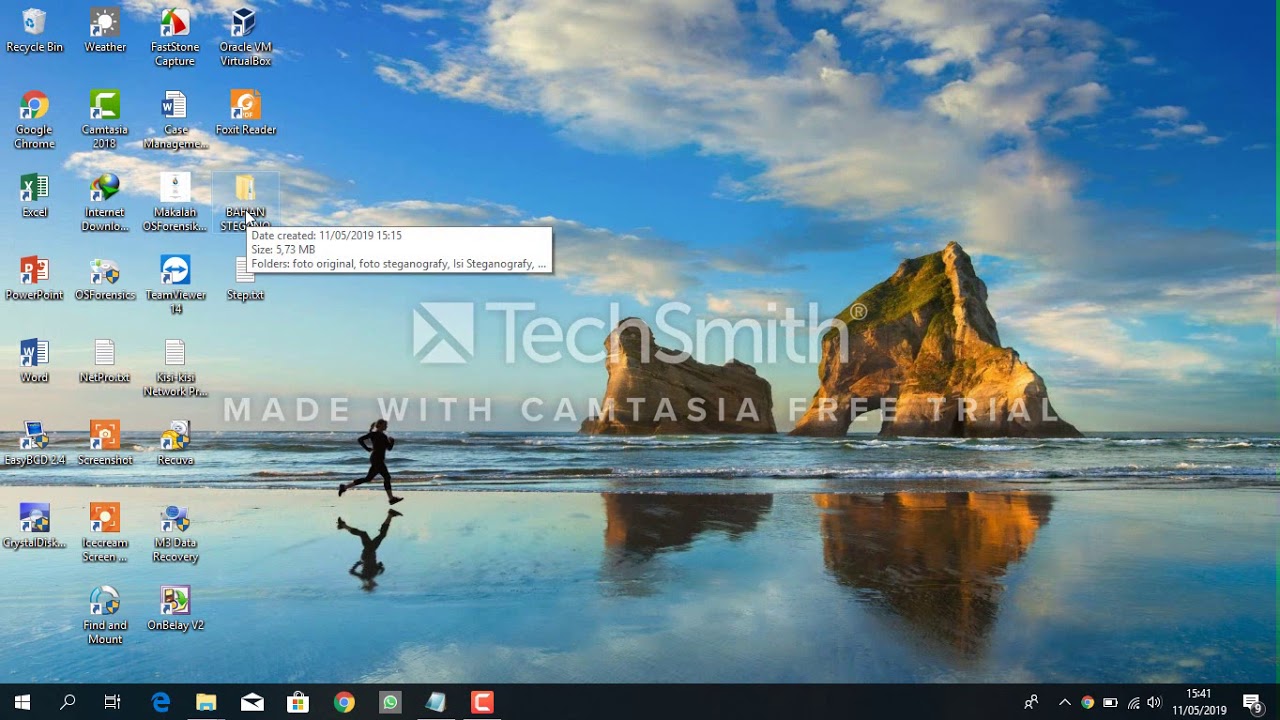Select the Find and Mount shortcut

pos(105,617)
